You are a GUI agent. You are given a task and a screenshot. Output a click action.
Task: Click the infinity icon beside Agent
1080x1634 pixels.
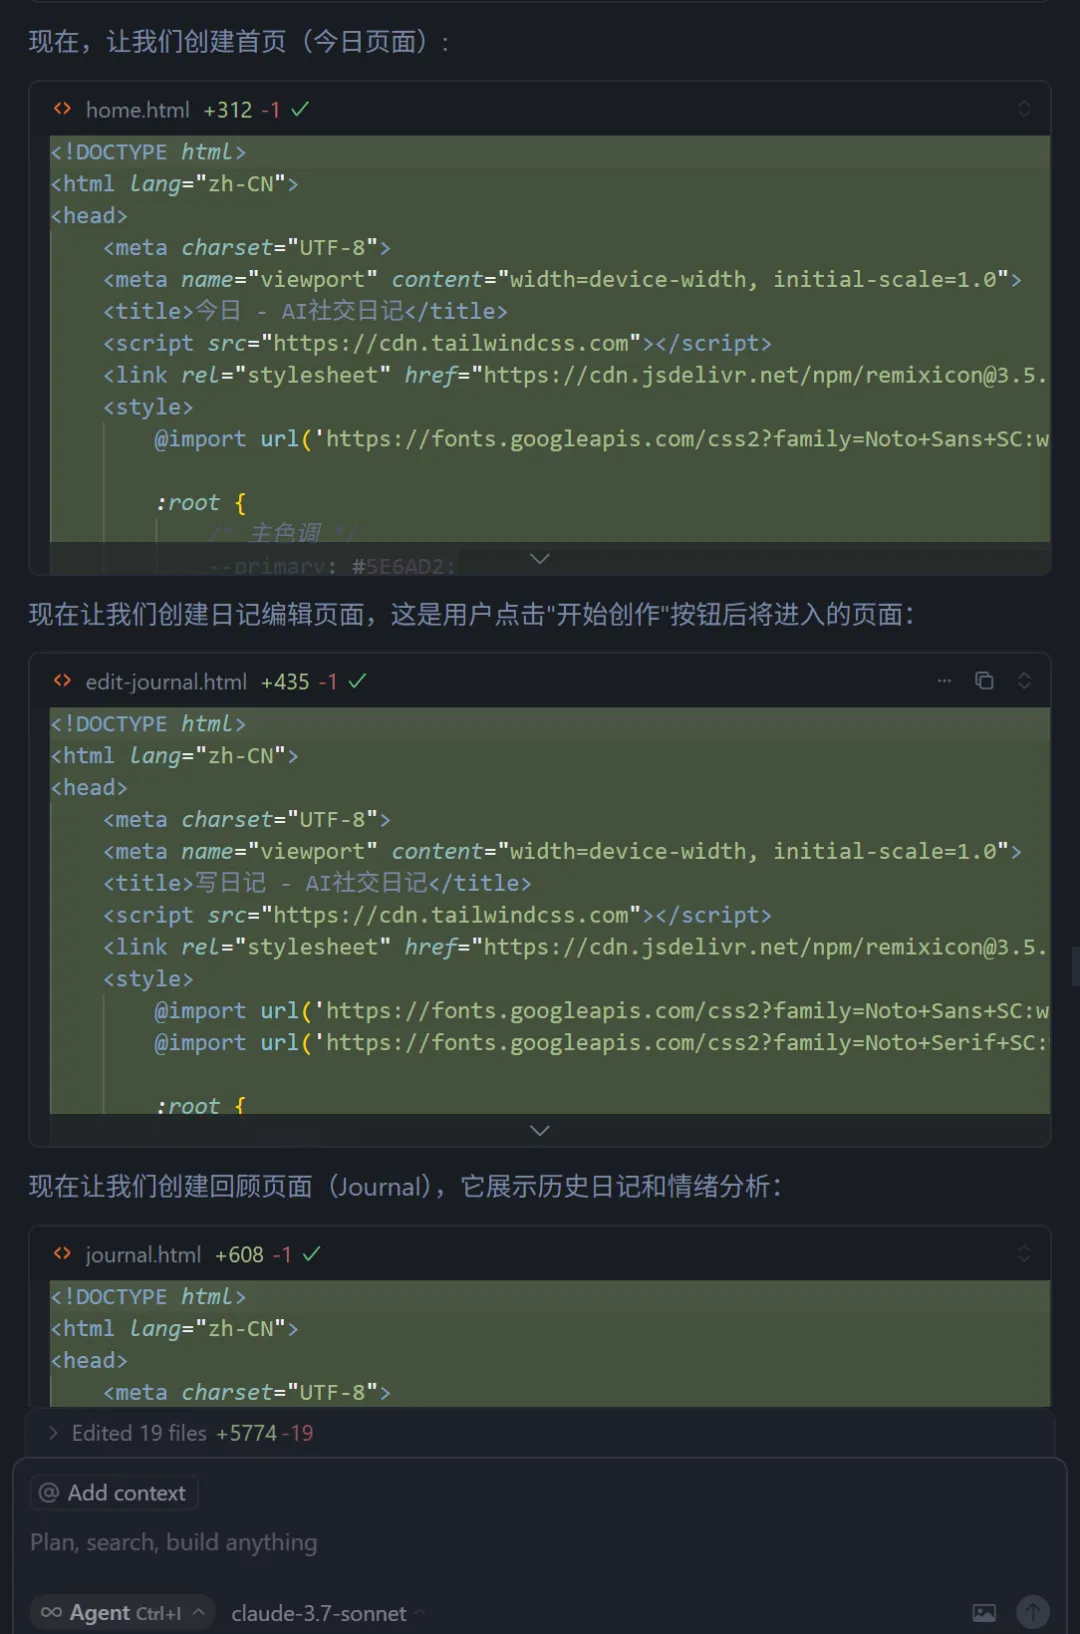(x=51, y=1613)
